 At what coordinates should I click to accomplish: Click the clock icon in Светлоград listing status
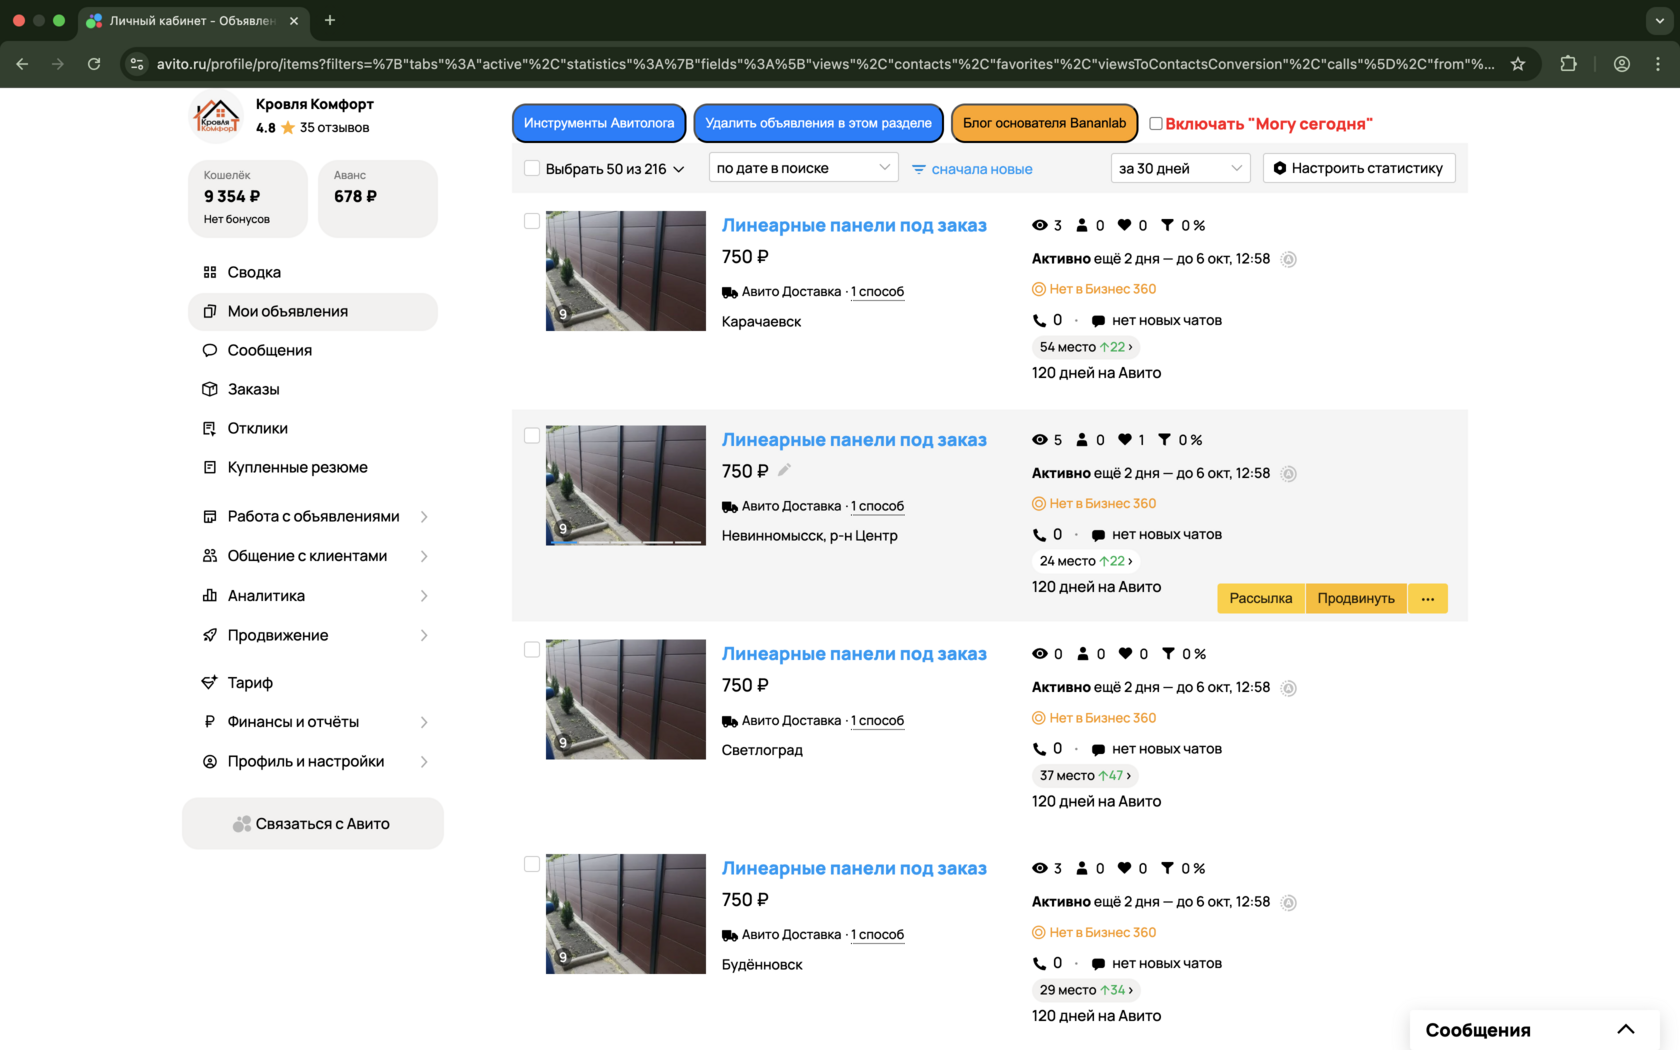pyautogui.click(x=1289, y=688)
